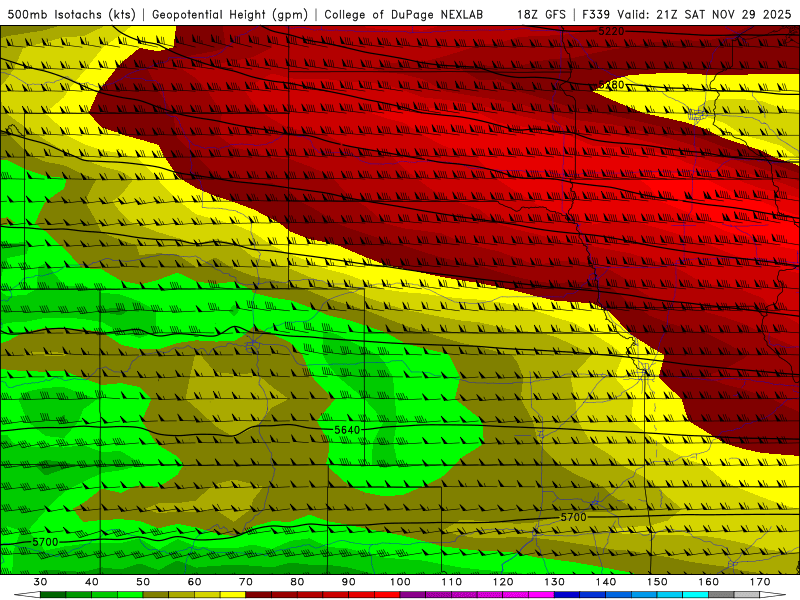Image resolution: width=800 pixels, height=600 pixels.
Task: Select the 170 label on the color scale
Action: (760, 582)
